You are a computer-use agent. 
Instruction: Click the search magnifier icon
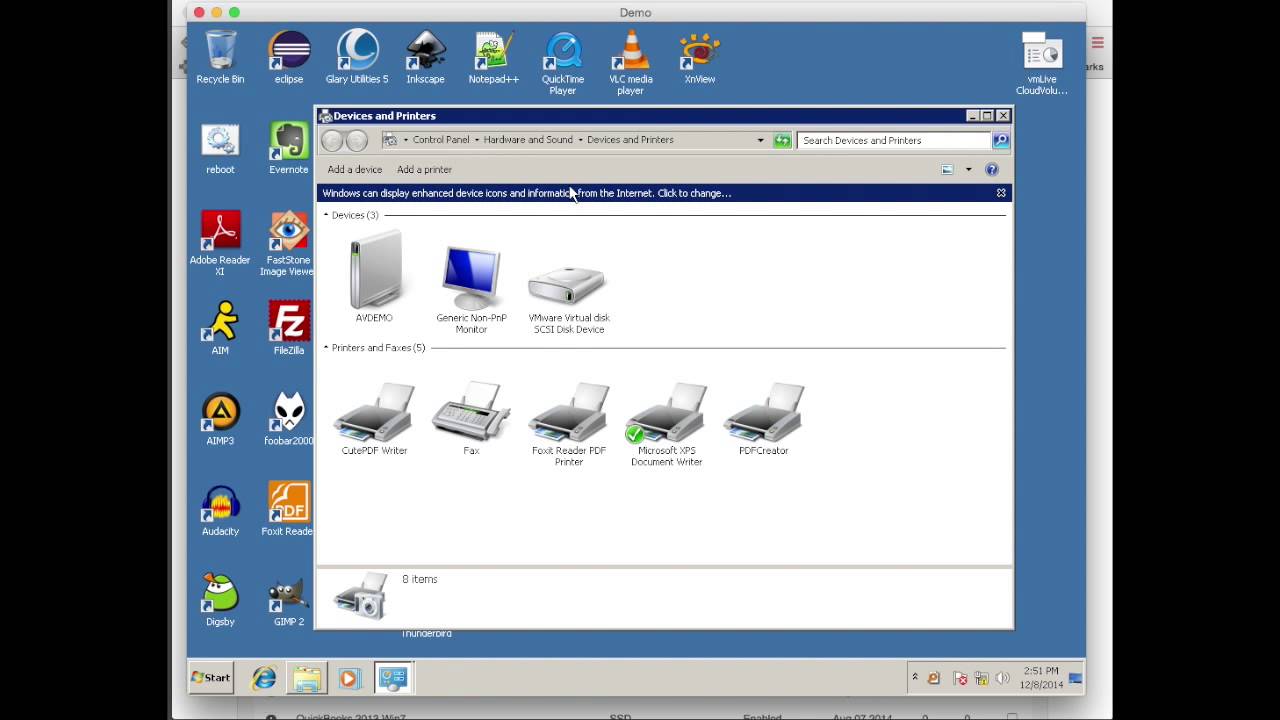pos(1000,140)
